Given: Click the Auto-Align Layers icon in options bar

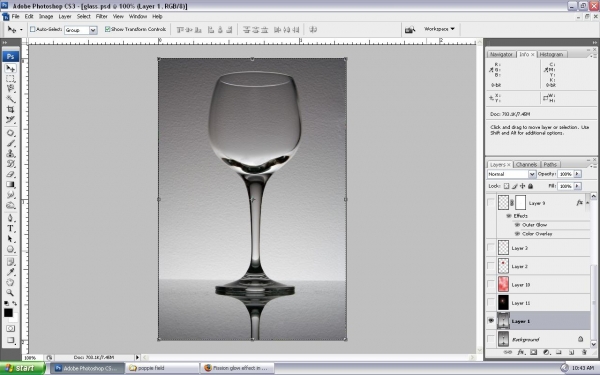Looking at the screenshot, I should pyautogui.click(x=313, y=29).
